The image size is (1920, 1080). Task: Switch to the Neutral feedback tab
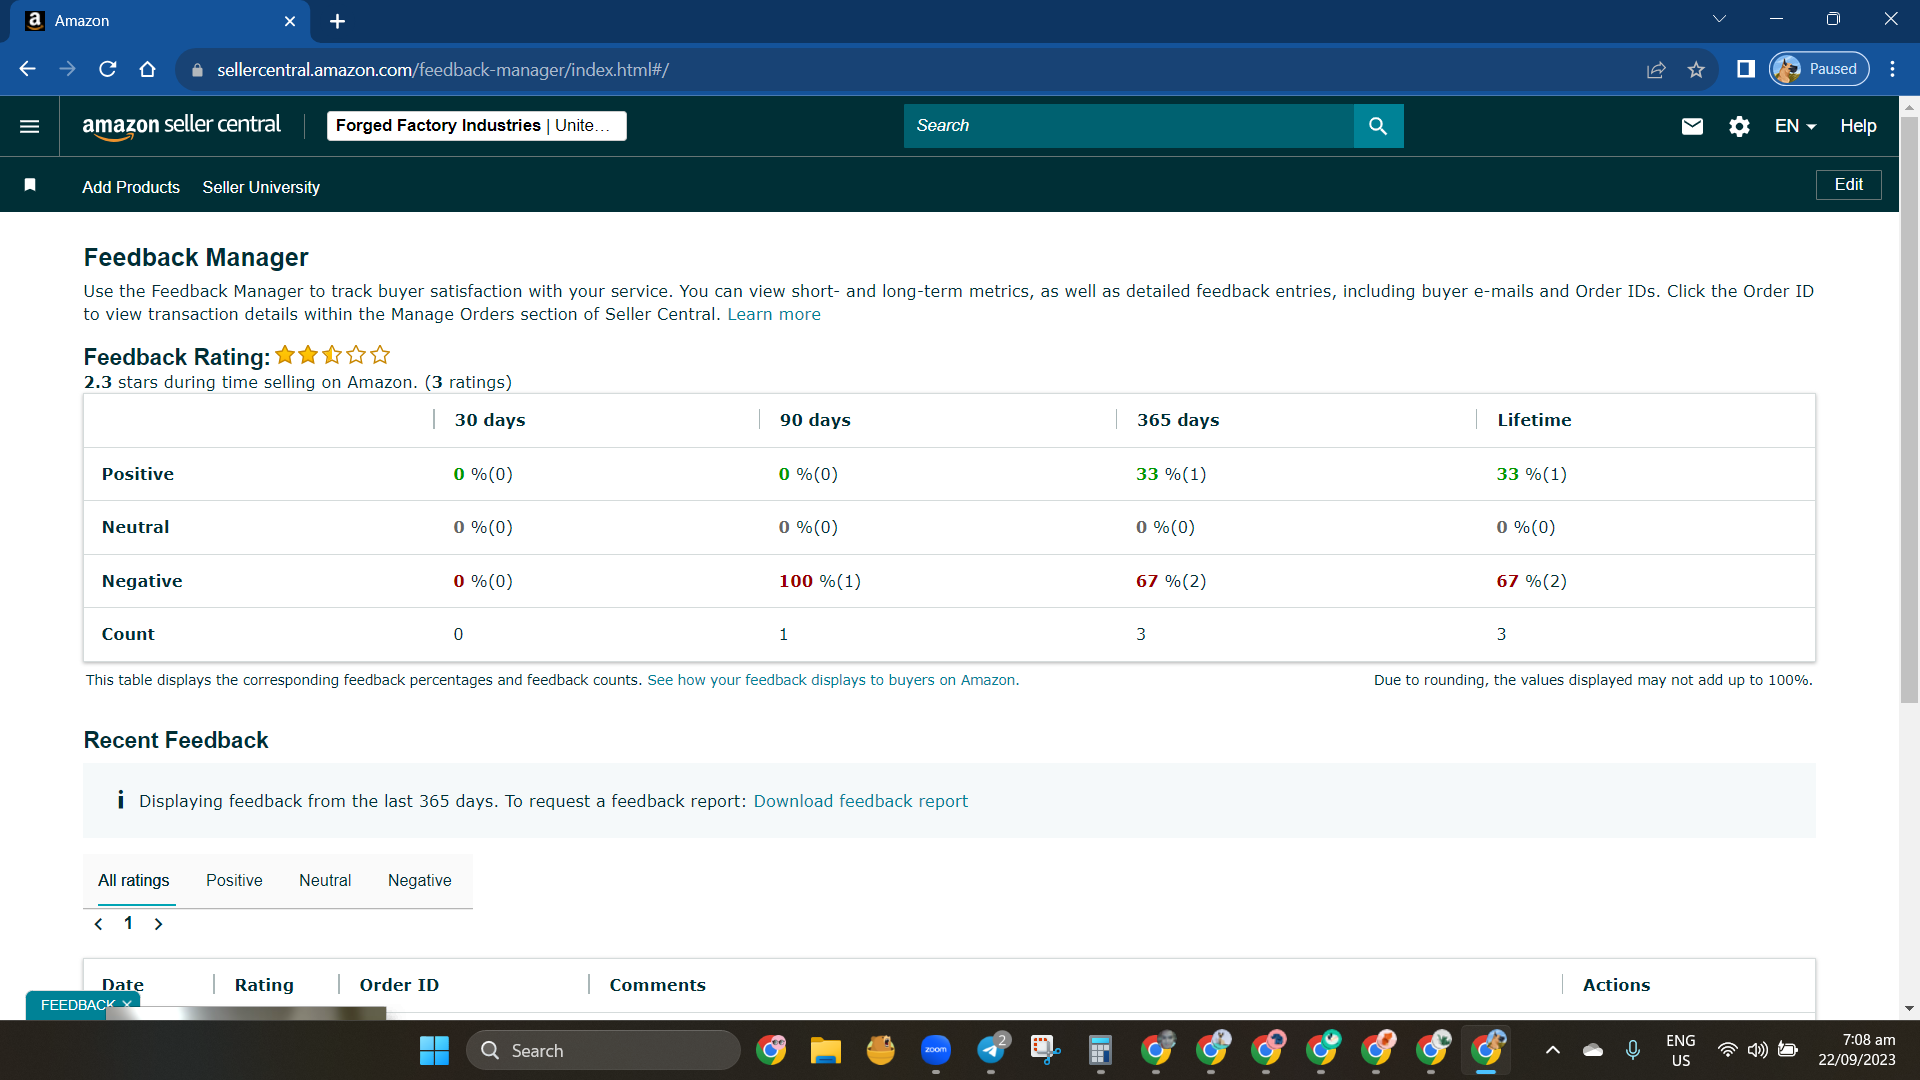coord(325,881)
